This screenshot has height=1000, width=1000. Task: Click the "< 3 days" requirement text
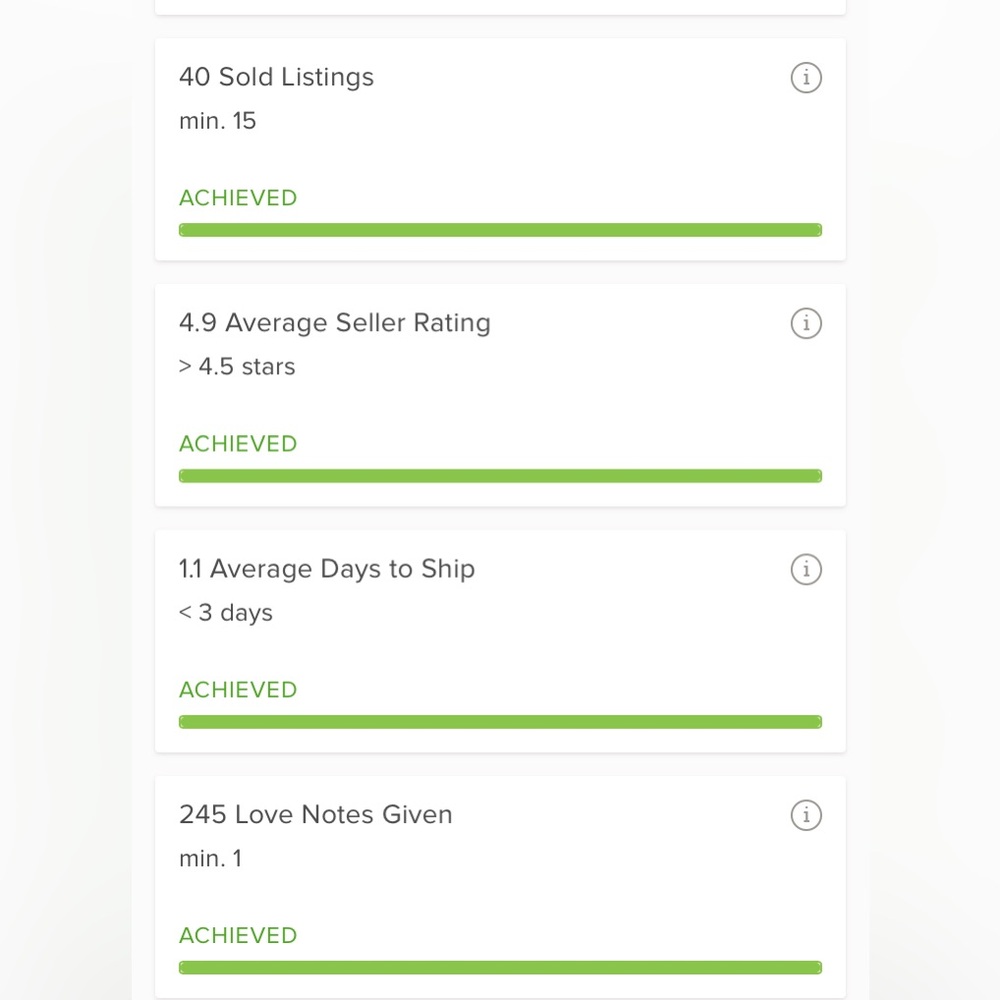226,613
